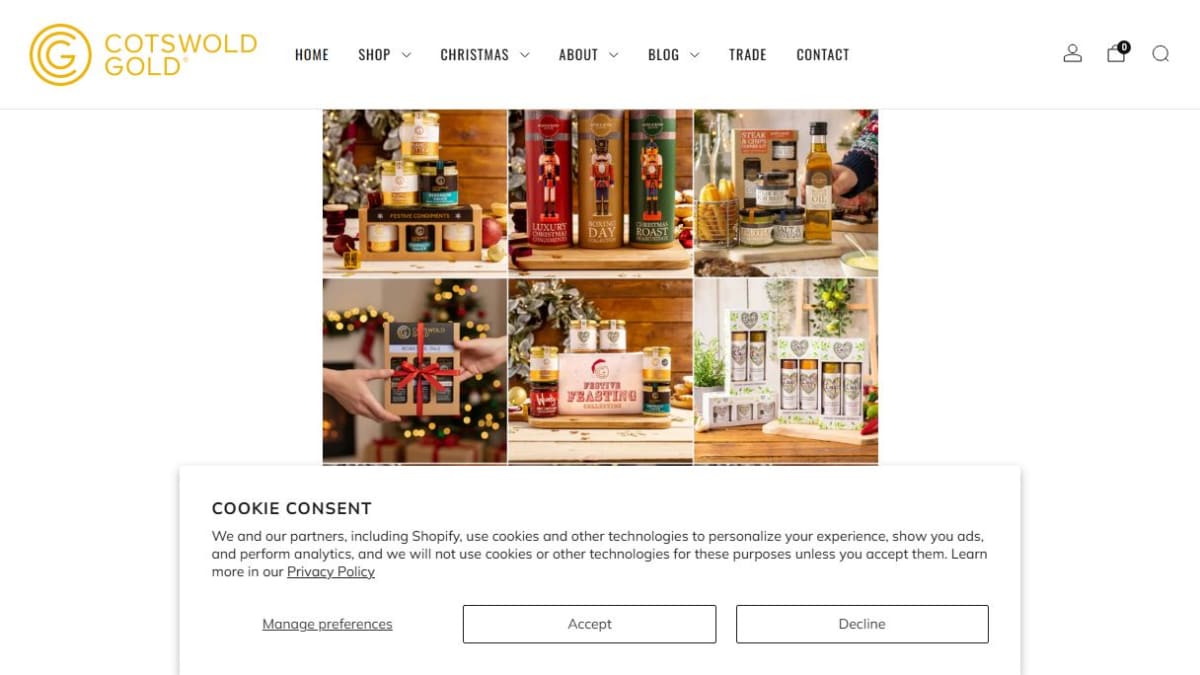
Task: Open Manage preferences link
Action: click(x=327, y=624)
